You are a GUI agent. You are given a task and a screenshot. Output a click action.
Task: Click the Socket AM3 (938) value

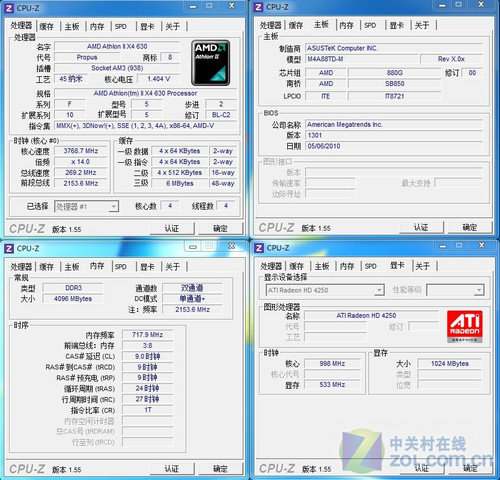(117, 68)
